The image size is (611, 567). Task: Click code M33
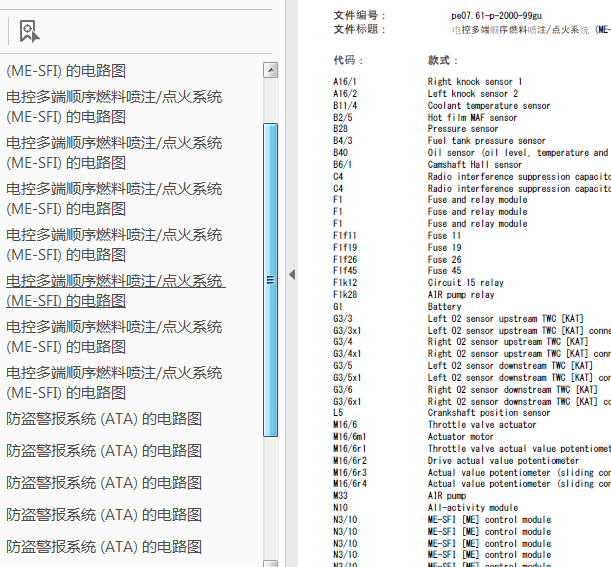pyautogui.click(x=340, y=496)
